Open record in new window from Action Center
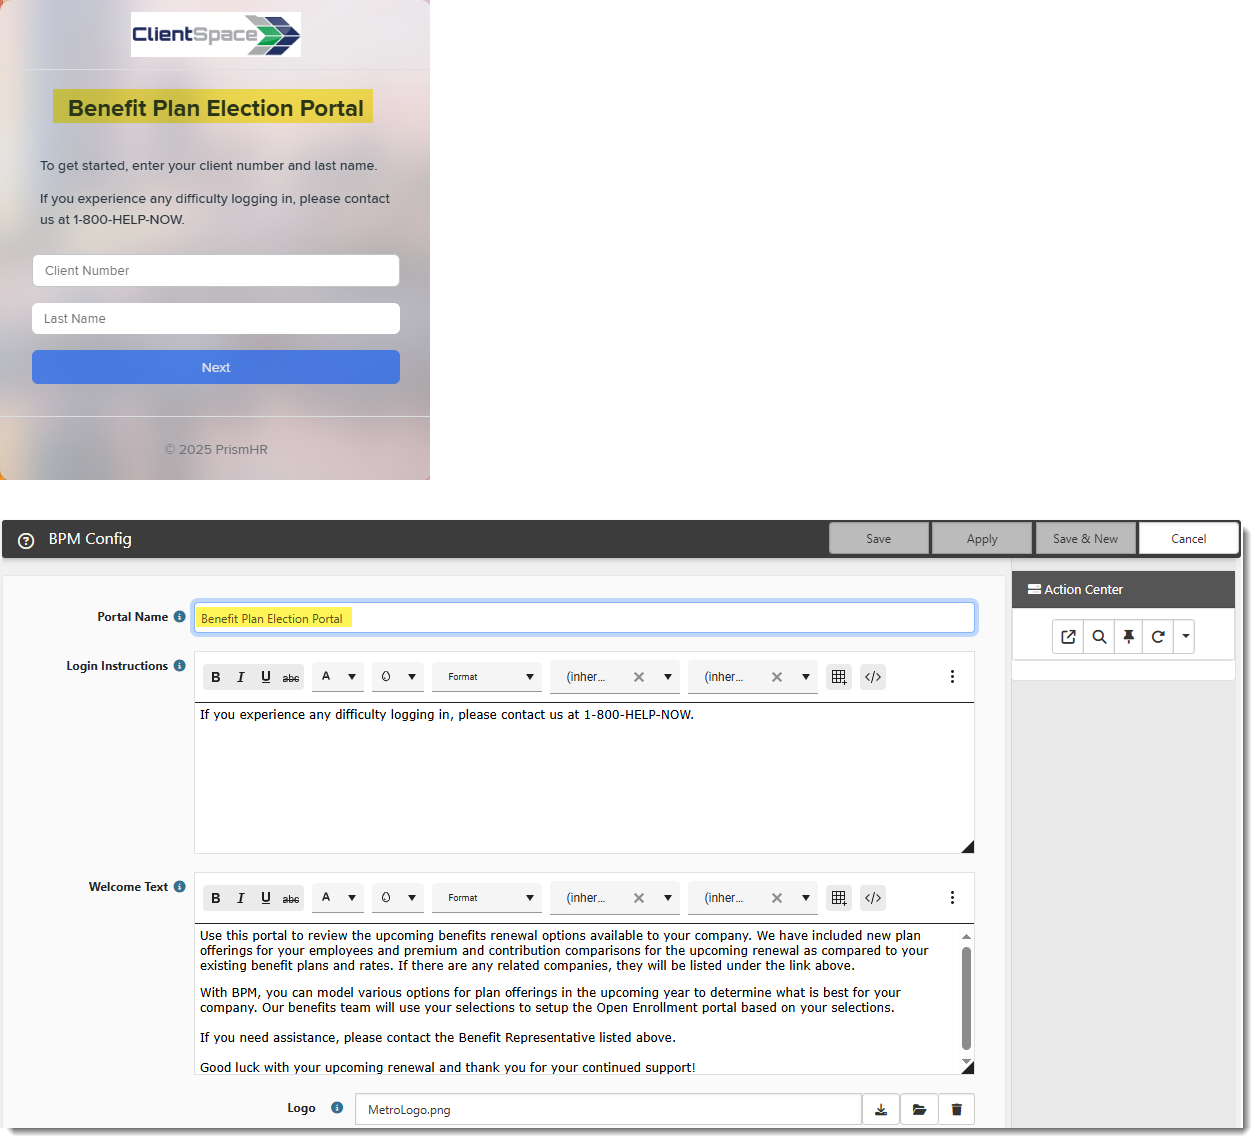The image size is (1257, 1143). pyautogui.click(x=1068, y=637)
